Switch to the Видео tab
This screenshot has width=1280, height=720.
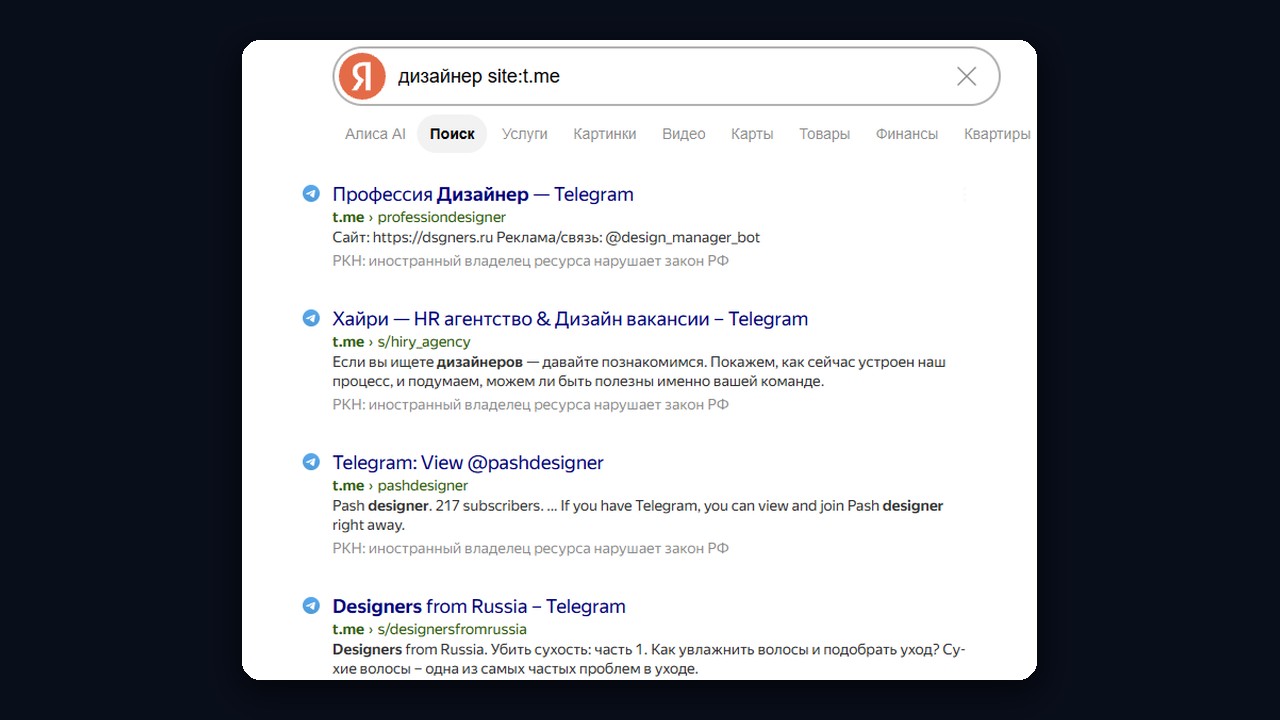tap(684, 134)
